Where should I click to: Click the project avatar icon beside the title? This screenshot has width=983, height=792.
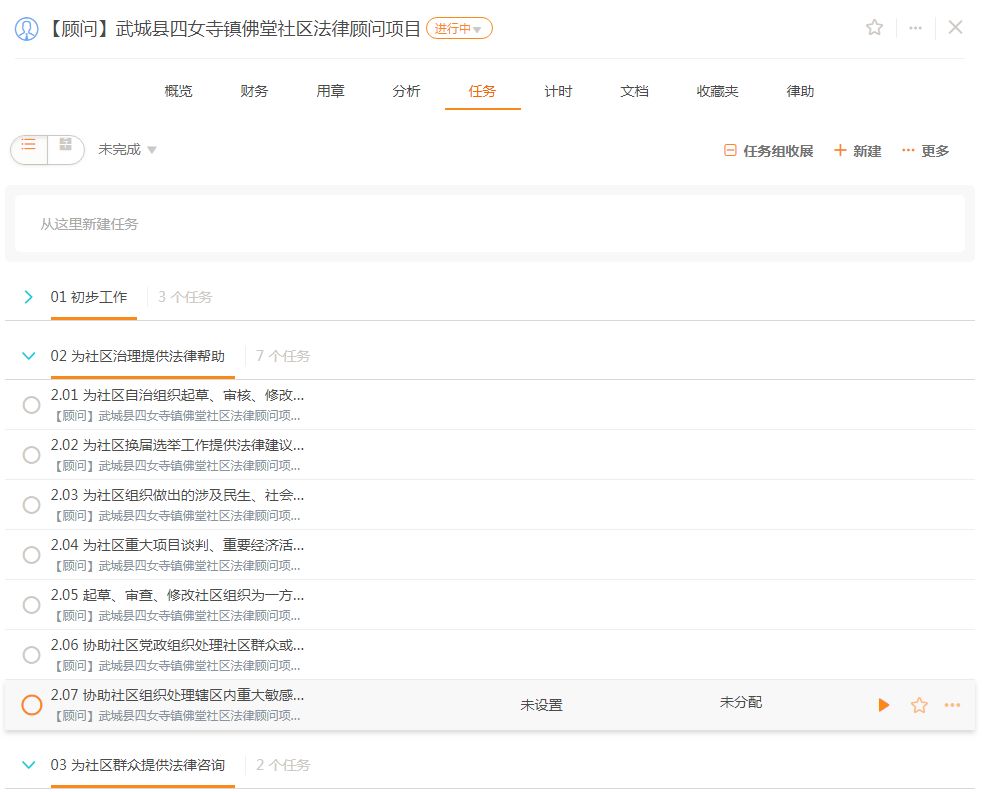click(x=26, y=29)
